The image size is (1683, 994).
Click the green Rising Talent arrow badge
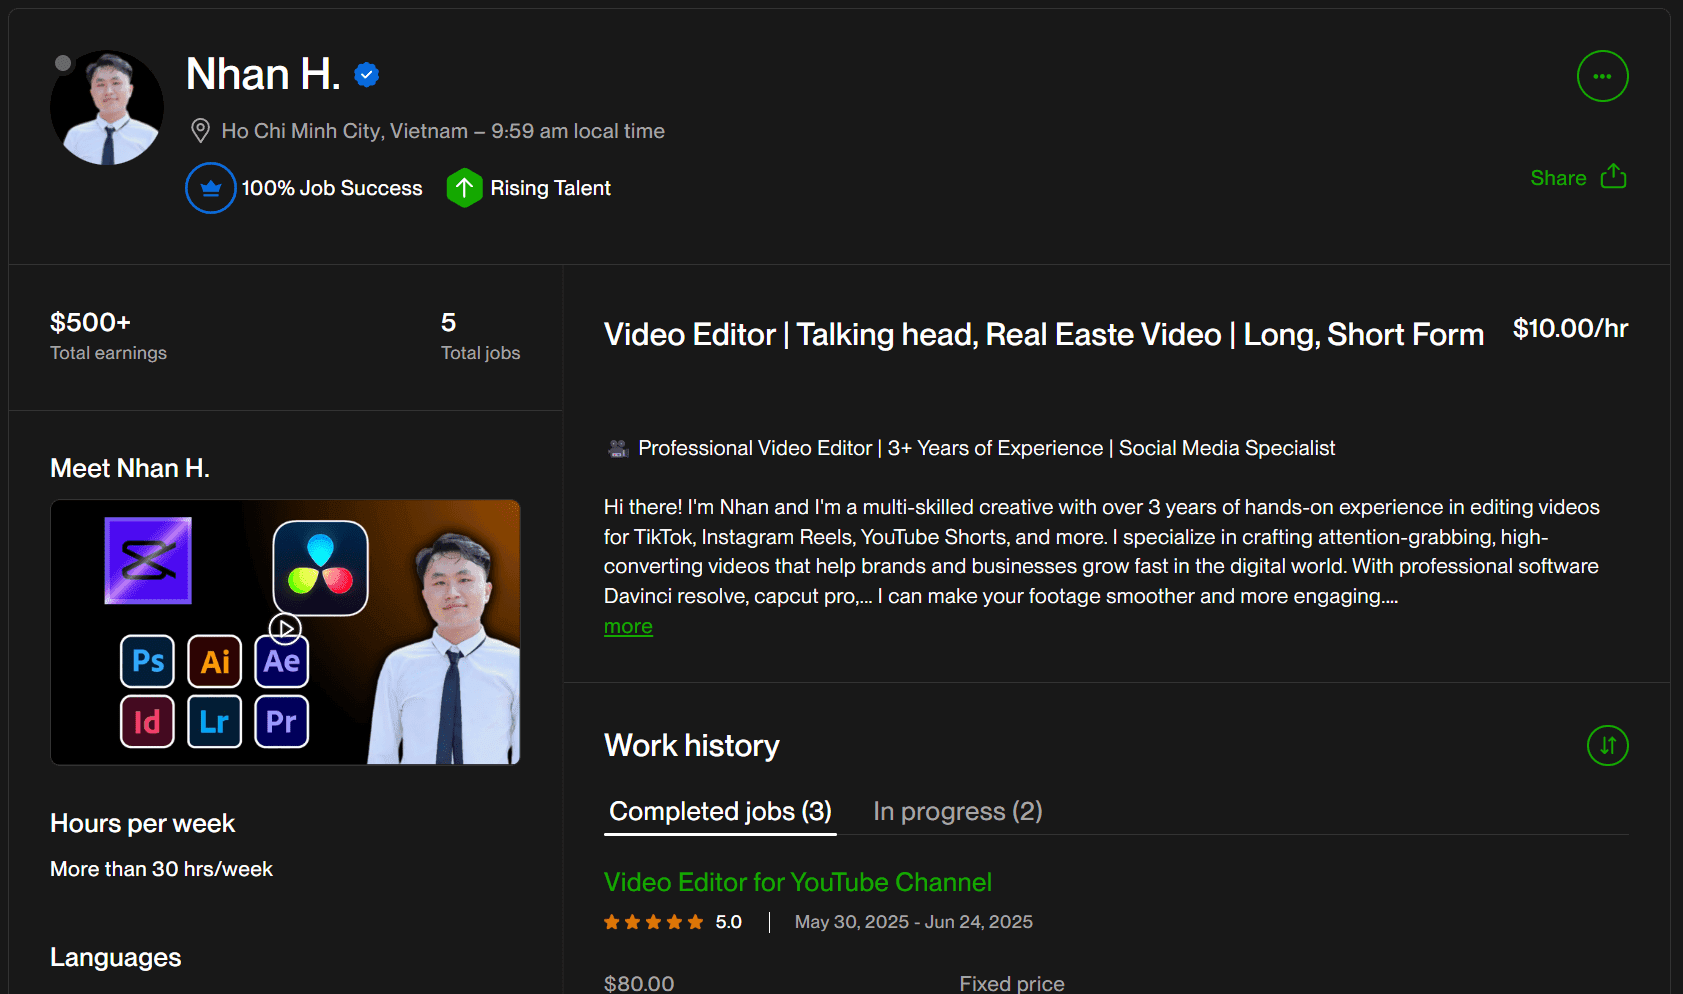pyautogui.click(x=464, y=188)
